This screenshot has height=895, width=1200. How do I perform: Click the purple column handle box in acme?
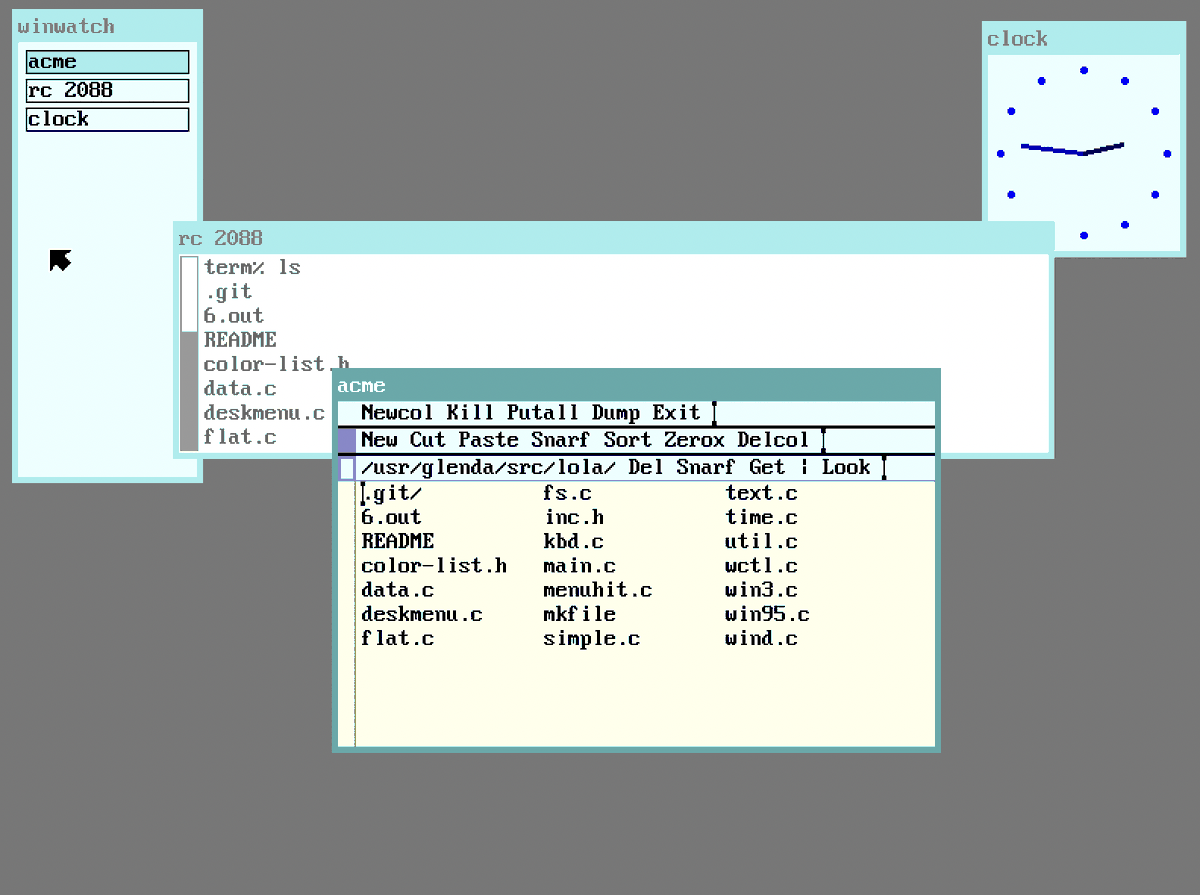(x=347, y=440)
